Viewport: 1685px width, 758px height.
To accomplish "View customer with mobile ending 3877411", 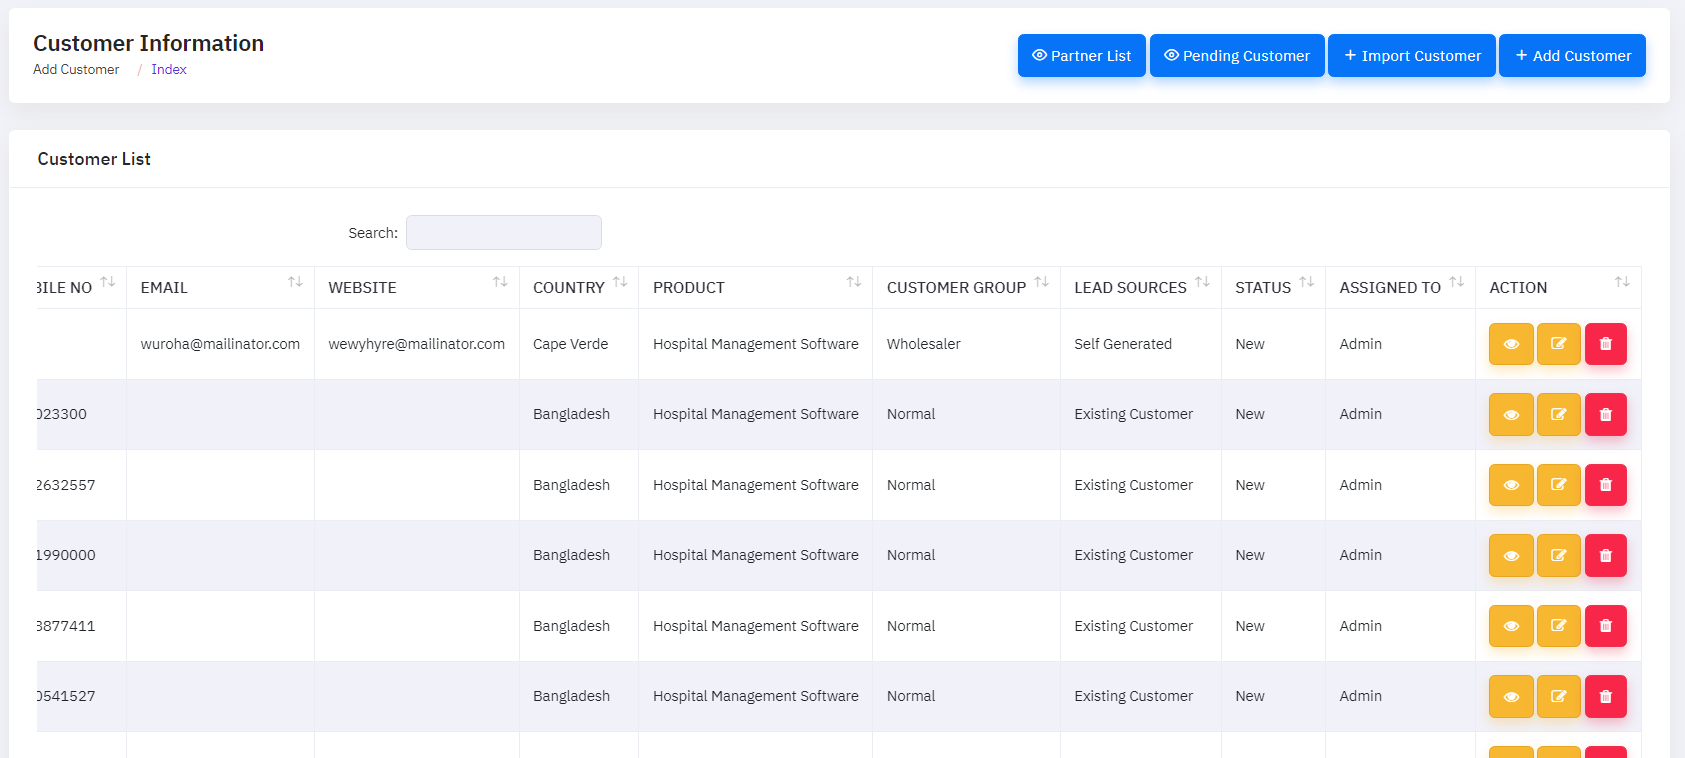I will click(x=1510, y=626).
